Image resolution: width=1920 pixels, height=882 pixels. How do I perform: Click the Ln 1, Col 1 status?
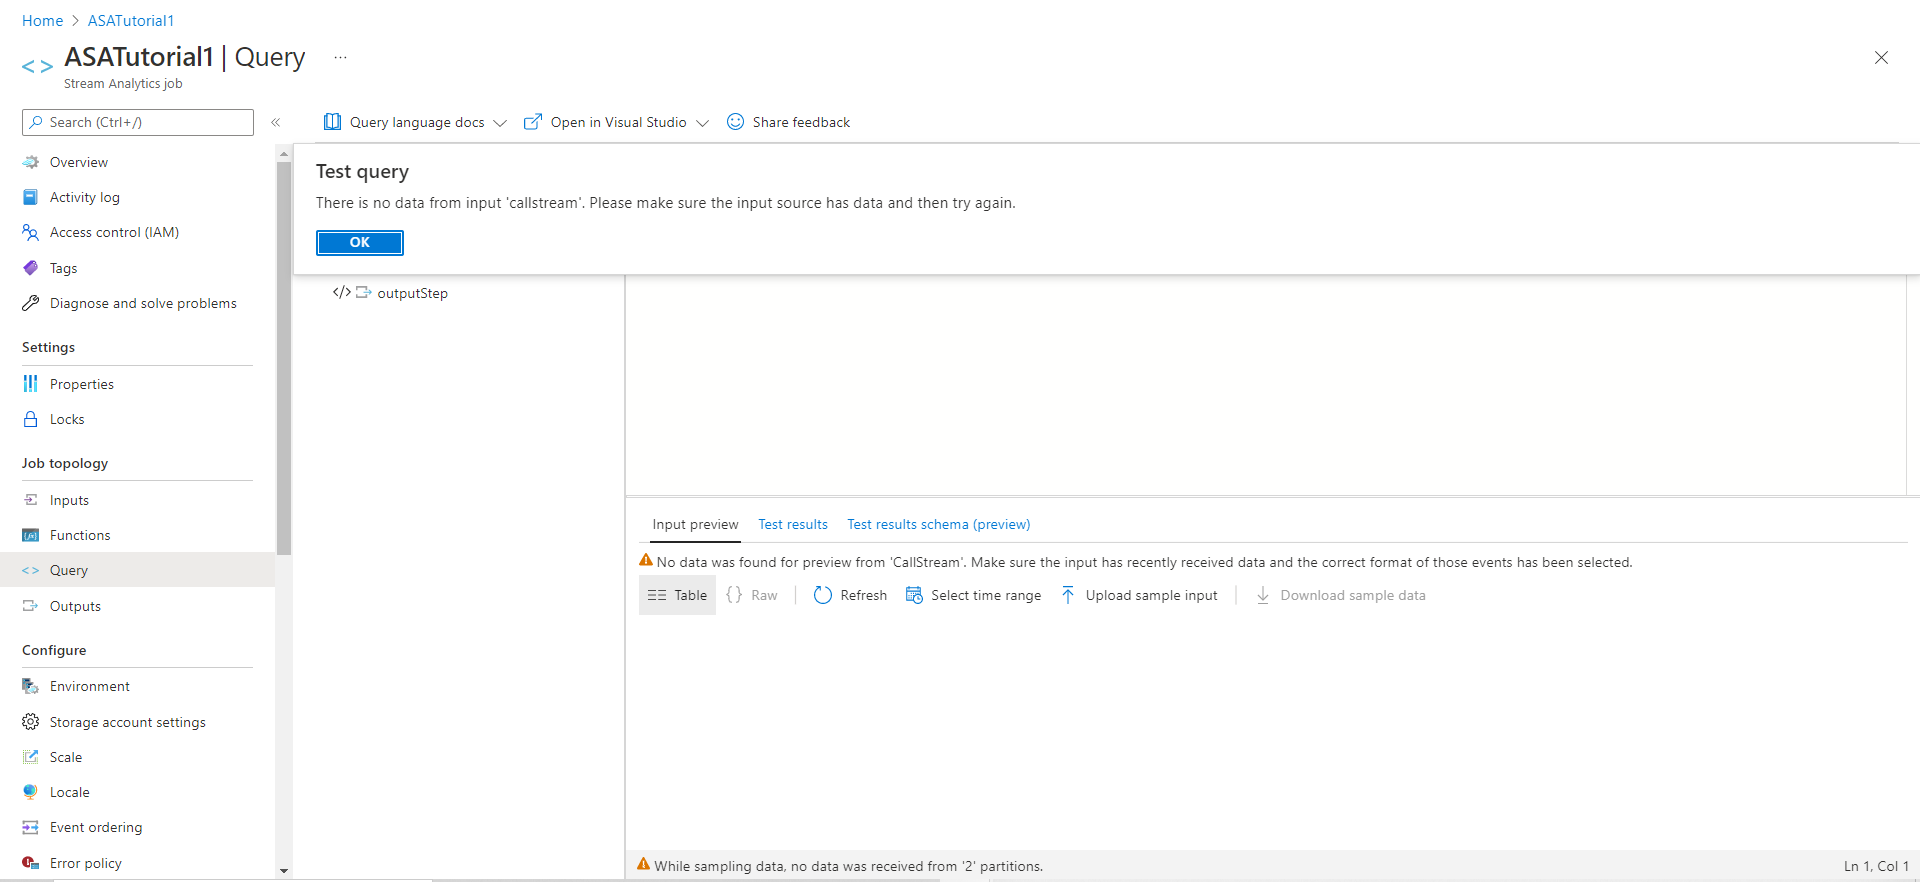[1876, 866]
